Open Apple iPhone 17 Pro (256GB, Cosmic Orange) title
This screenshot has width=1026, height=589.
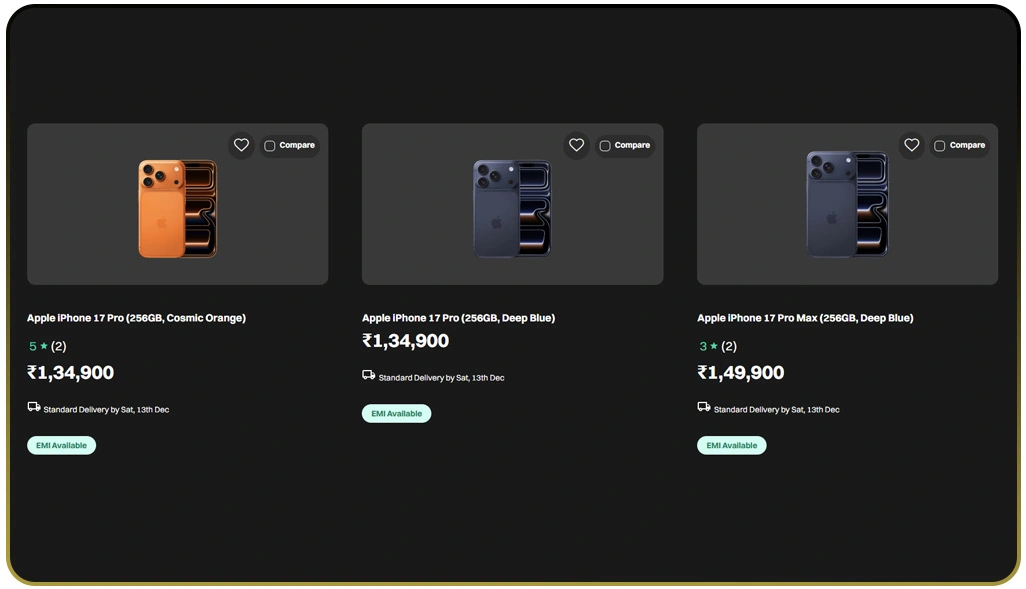coord(136,318)
